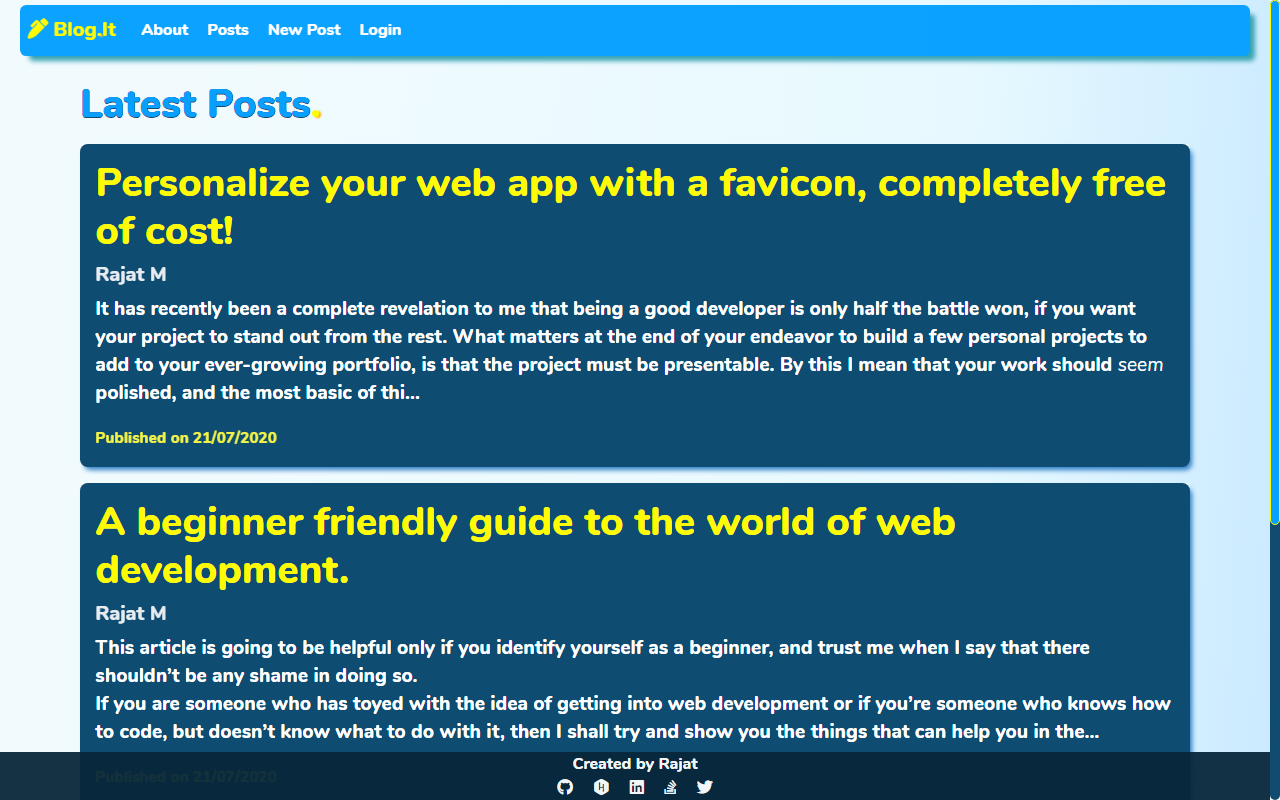Open the HackerRank hexagon icon in footer
1280x800 pixels.
pos(601,787)
